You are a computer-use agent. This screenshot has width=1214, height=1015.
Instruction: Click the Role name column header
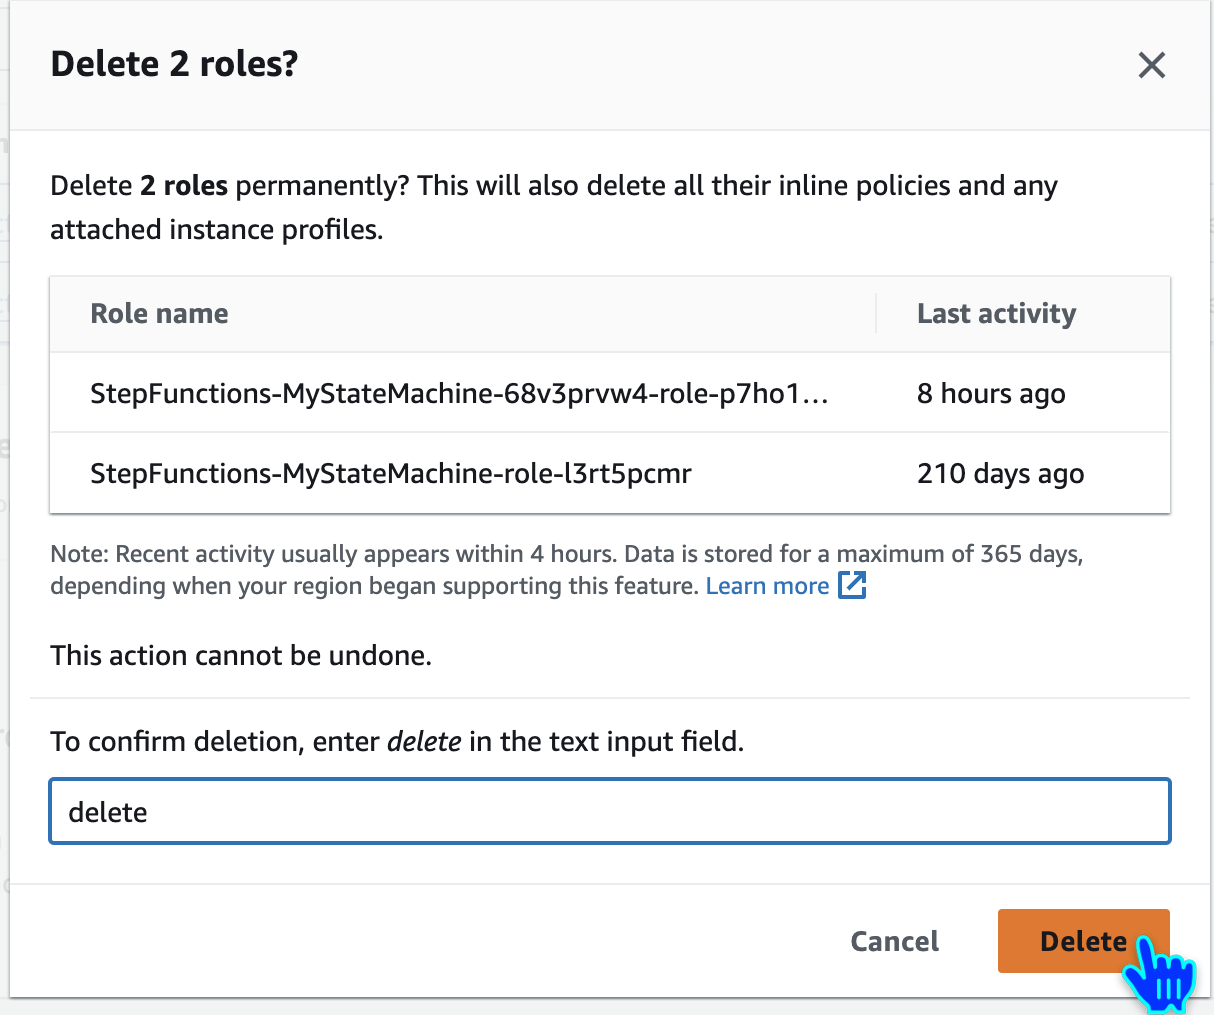[x=160, y=314]
